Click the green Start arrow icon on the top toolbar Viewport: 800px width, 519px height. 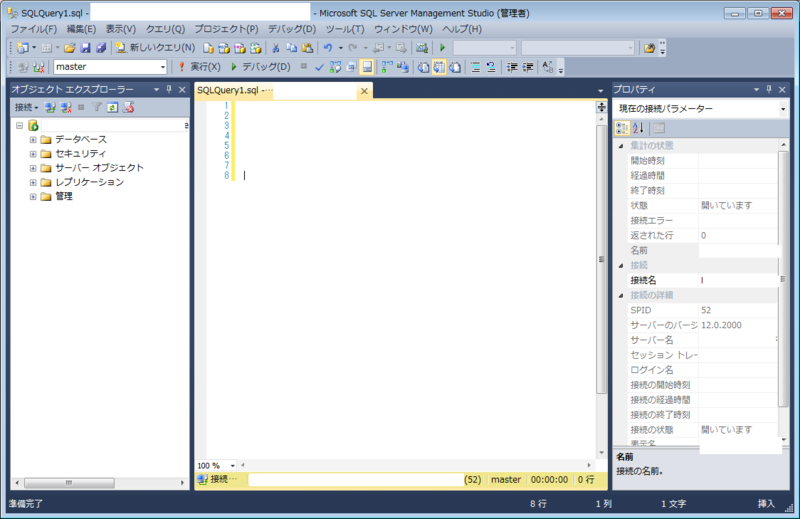click(x=442, y=48)
